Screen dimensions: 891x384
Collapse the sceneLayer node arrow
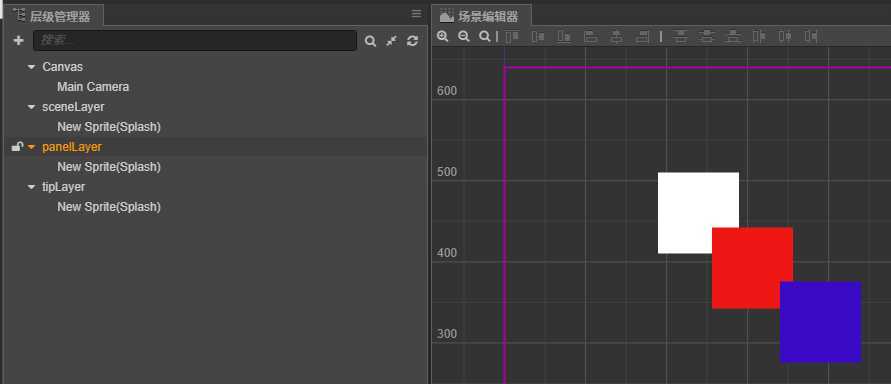click(31, 107)
